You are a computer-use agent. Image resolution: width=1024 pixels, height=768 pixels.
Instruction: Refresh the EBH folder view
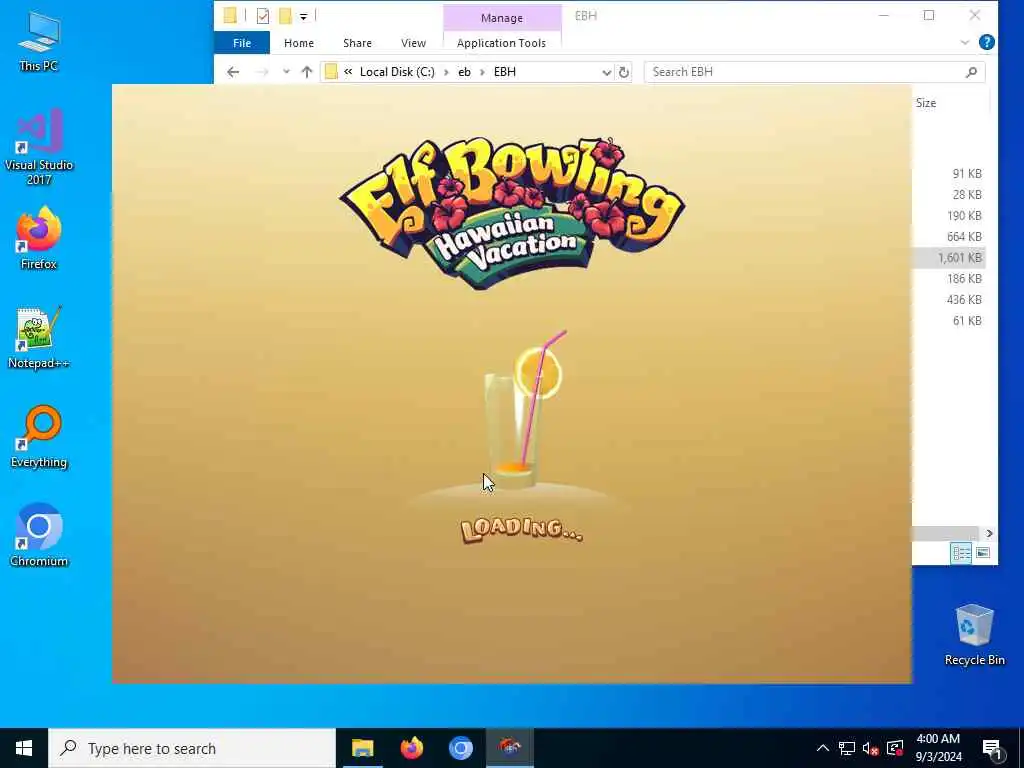(624, 72)
